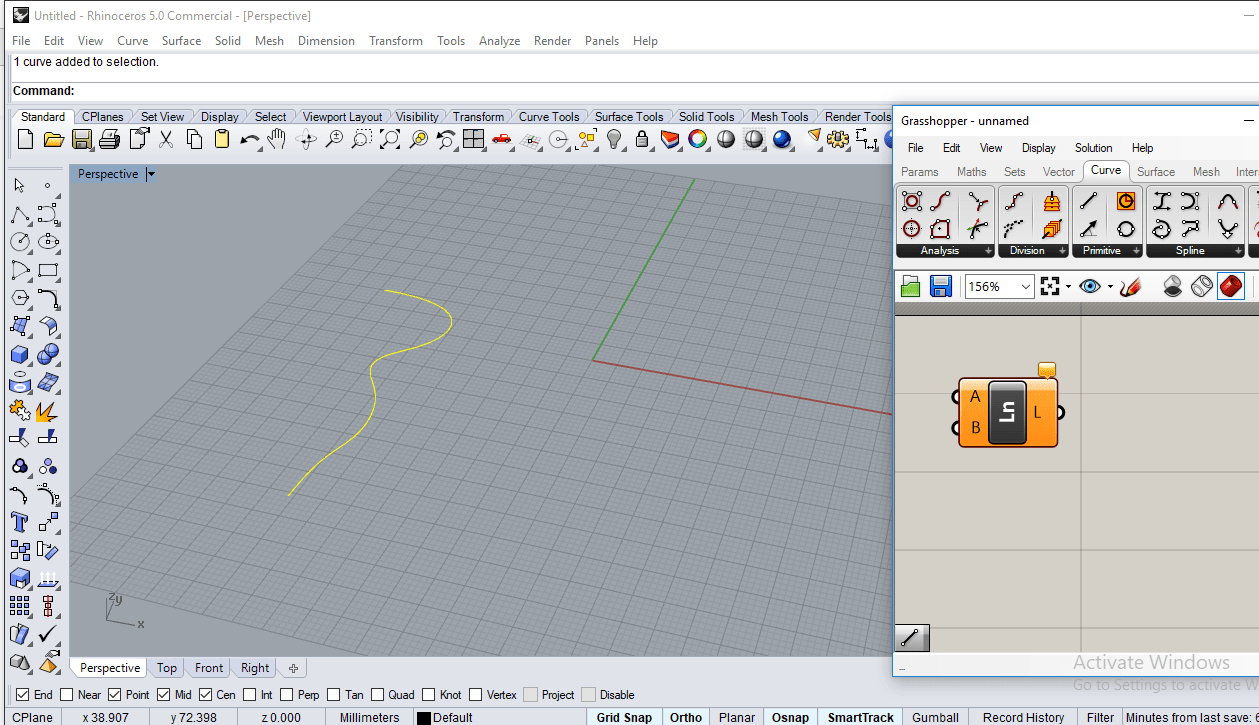Open the Analyze menu in Rhino
This screenshot has width=1259, height=725.
point(499,41)
